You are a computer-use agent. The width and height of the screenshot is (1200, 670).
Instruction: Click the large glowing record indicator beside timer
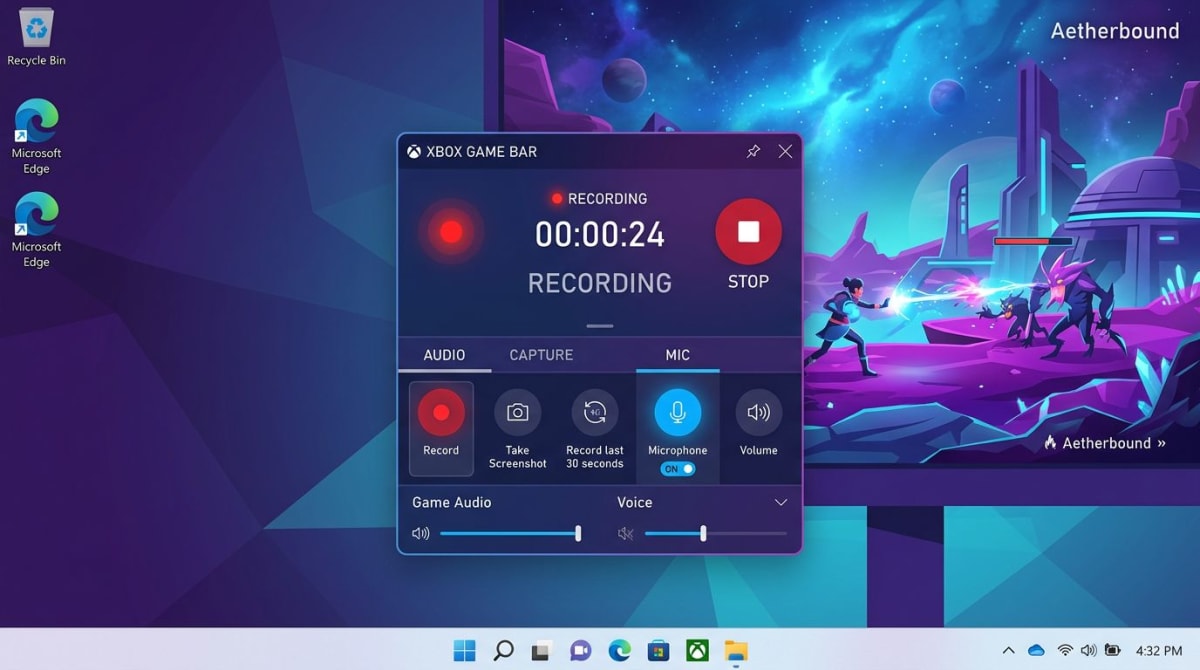coord(451,232)
